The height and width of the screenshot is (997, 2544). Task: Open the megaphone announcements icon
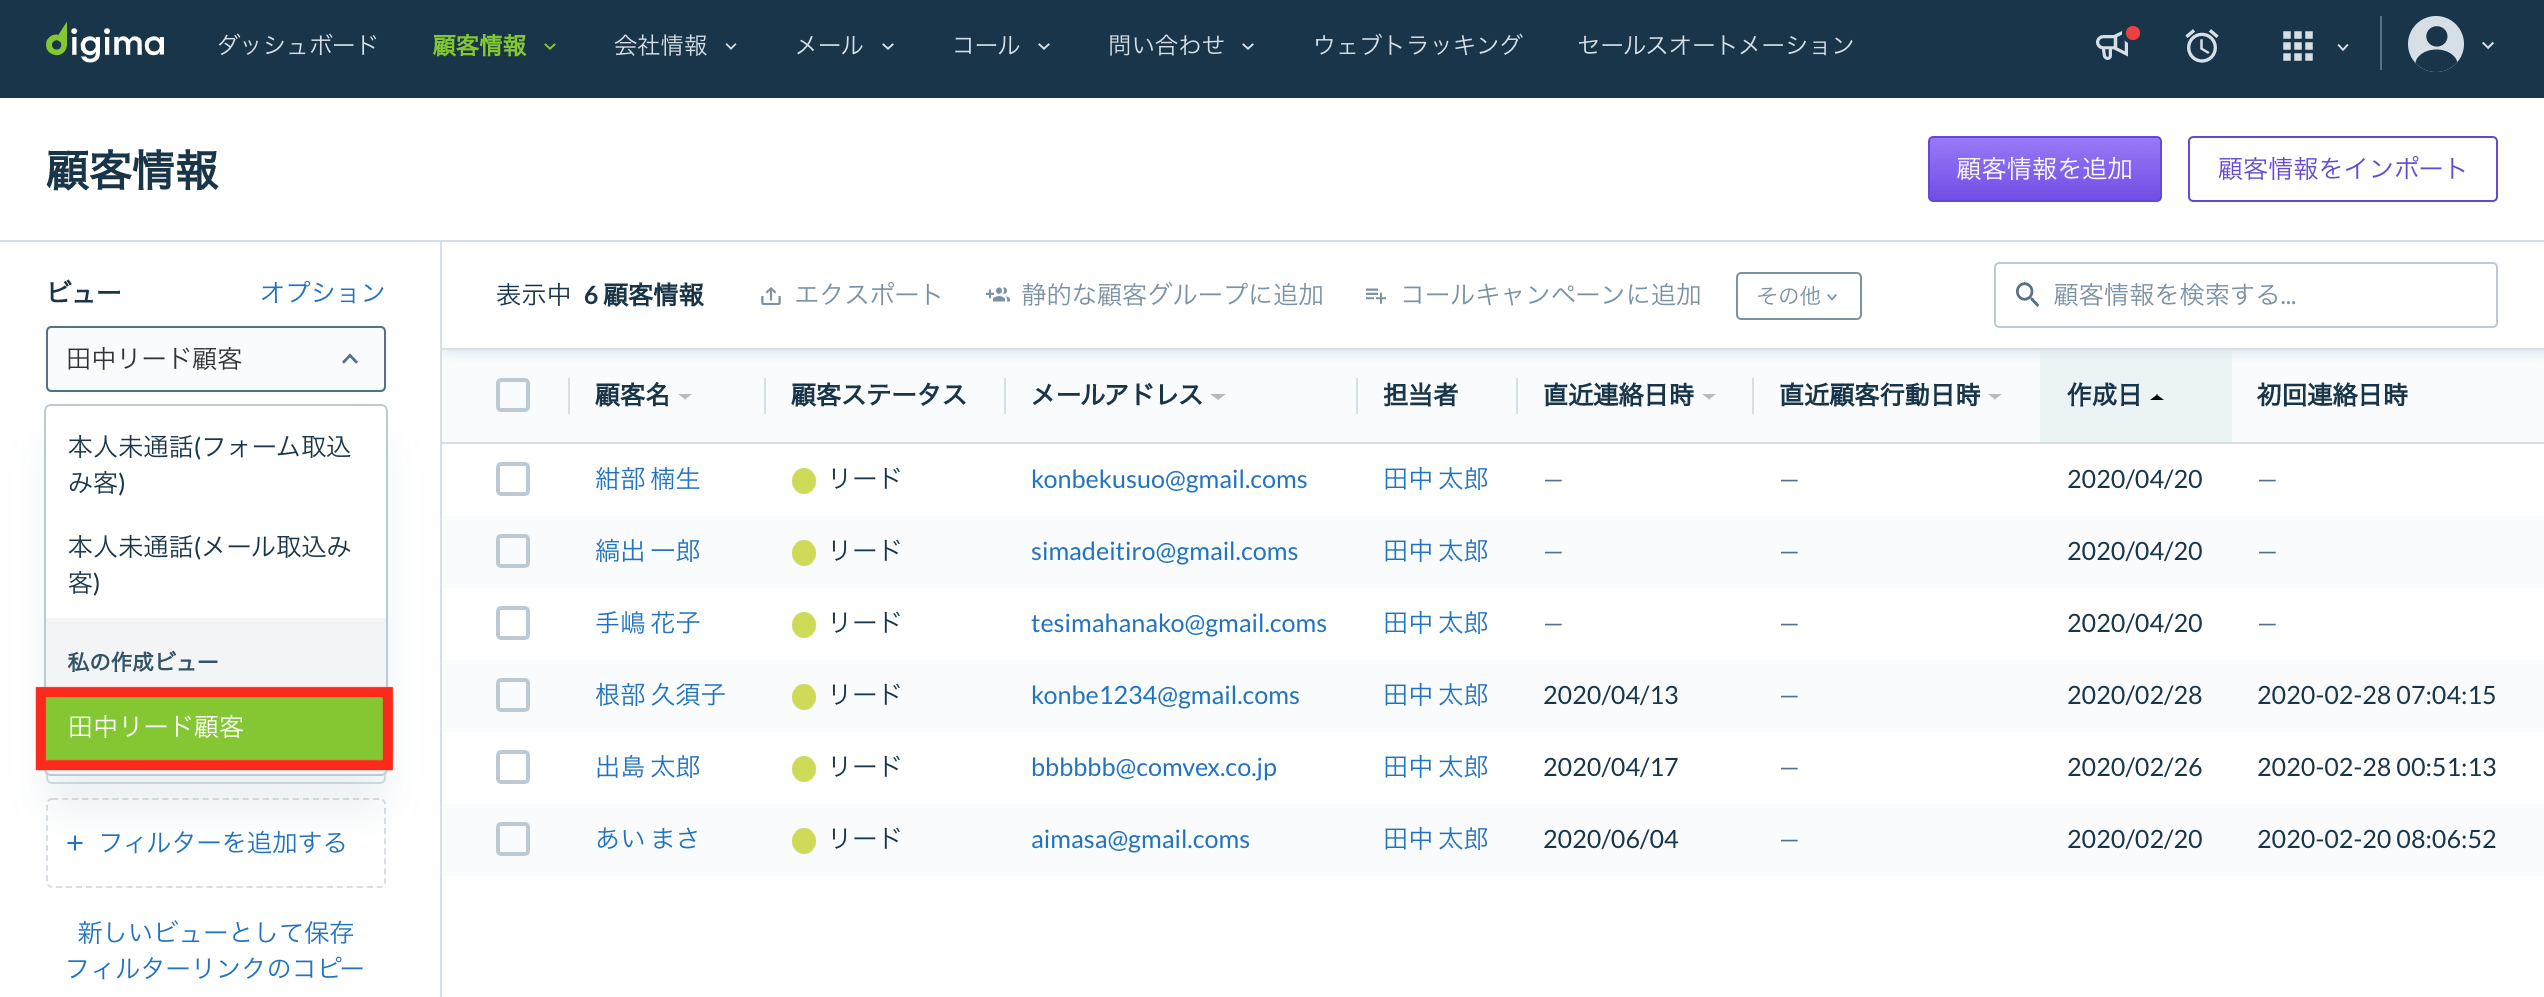tap(2113, 45)
